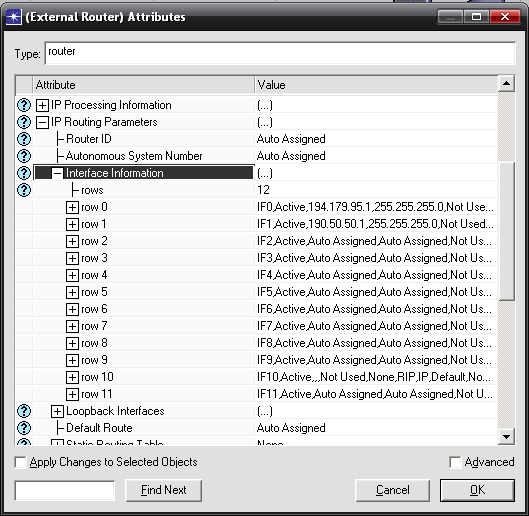Image resolution: width=529 pixels, height=516 pixels.
Task: Click the row 1 value with 190.50.50.1
Action: pos(375,224)
